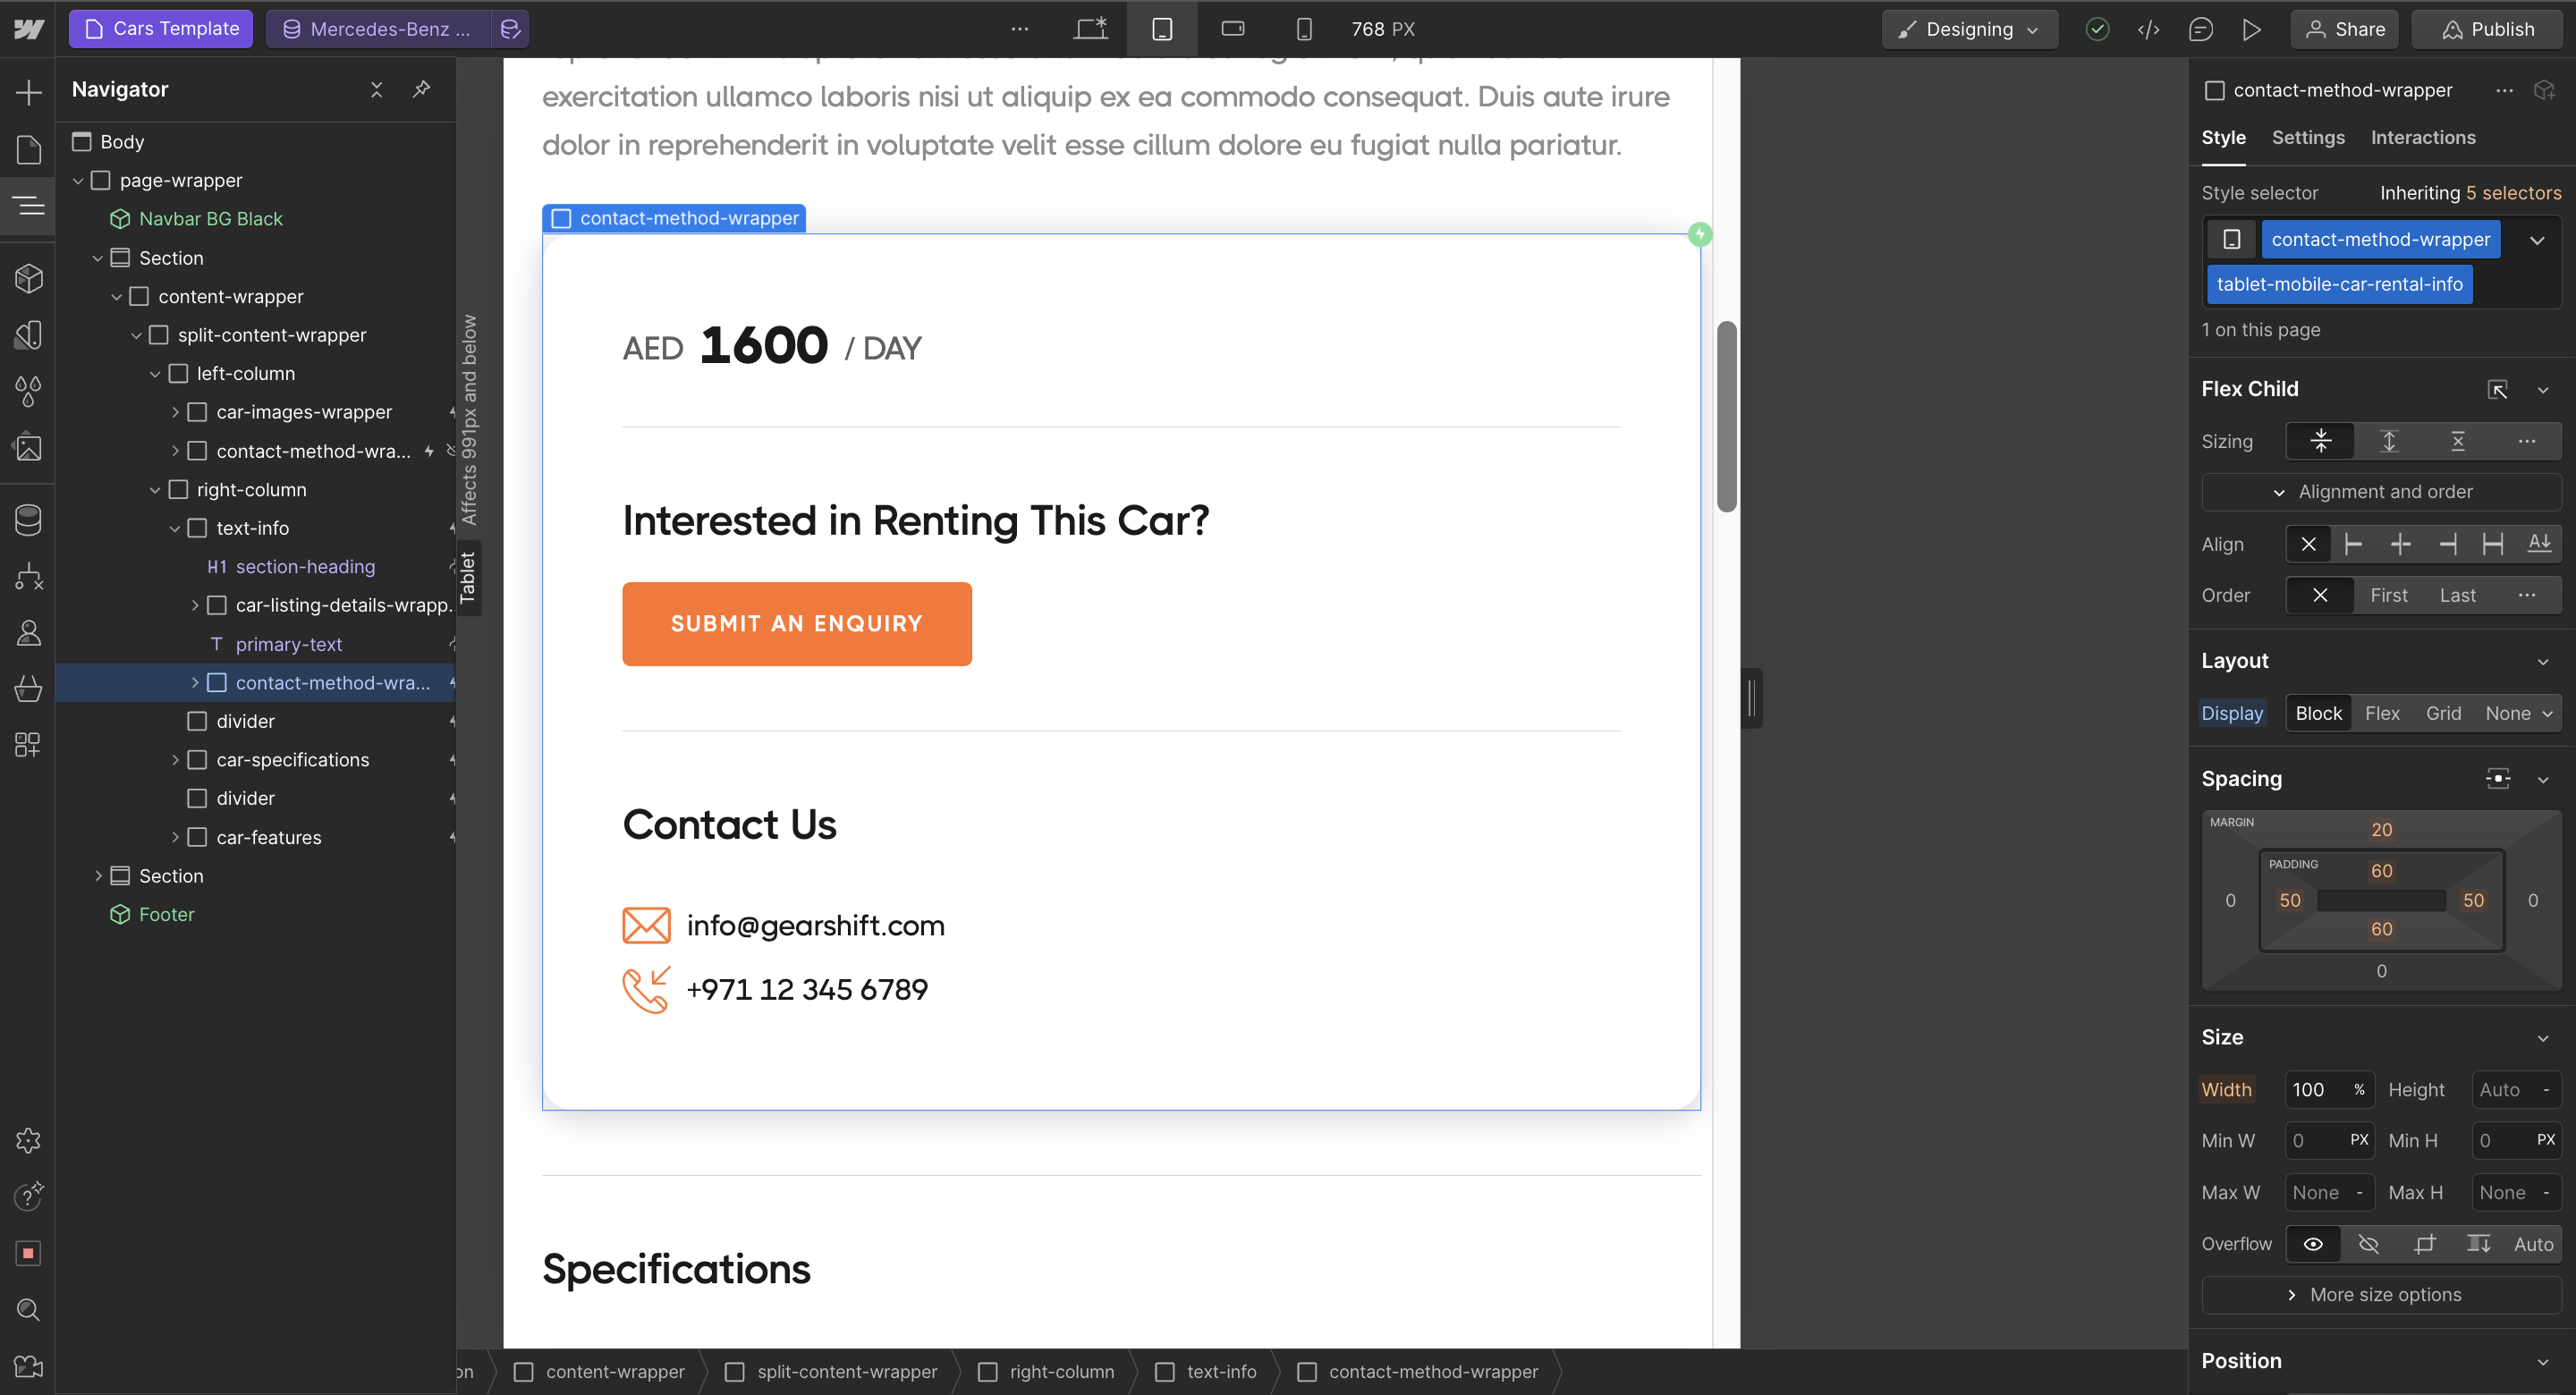
Task: Switch to the Interactions tab
Action: tap(2422, 137)
